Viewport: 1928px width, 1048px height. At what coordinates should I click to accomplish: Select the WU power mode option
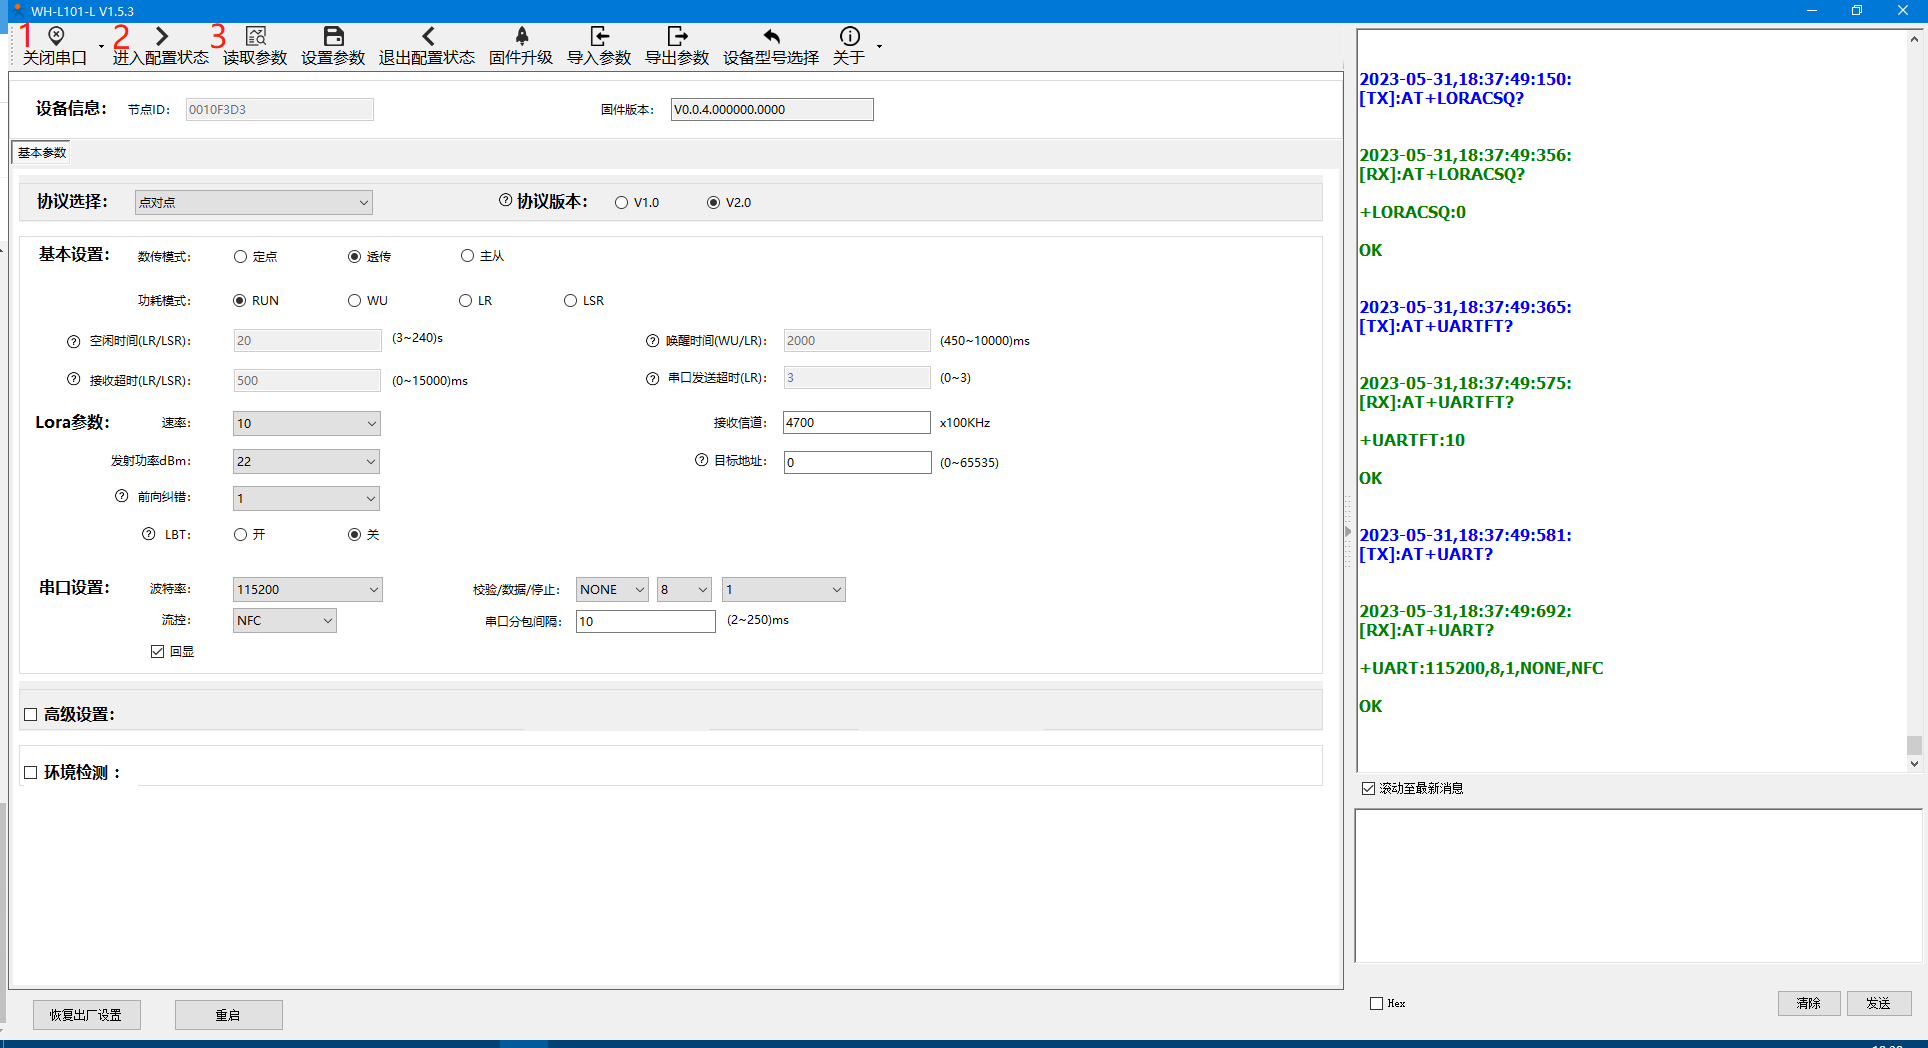[355, 301]
